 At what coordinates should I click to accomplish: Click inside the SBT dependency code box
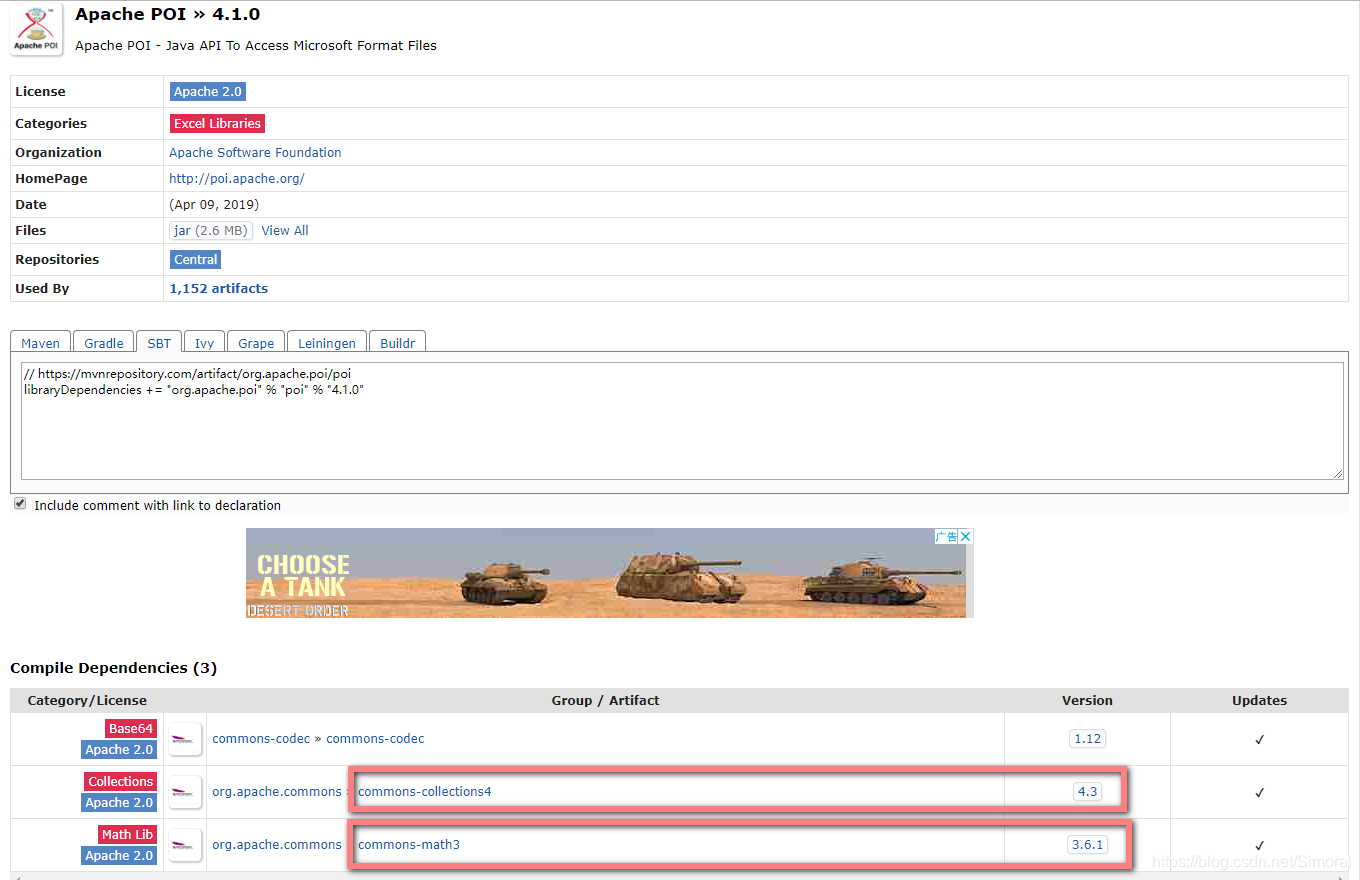682,421
